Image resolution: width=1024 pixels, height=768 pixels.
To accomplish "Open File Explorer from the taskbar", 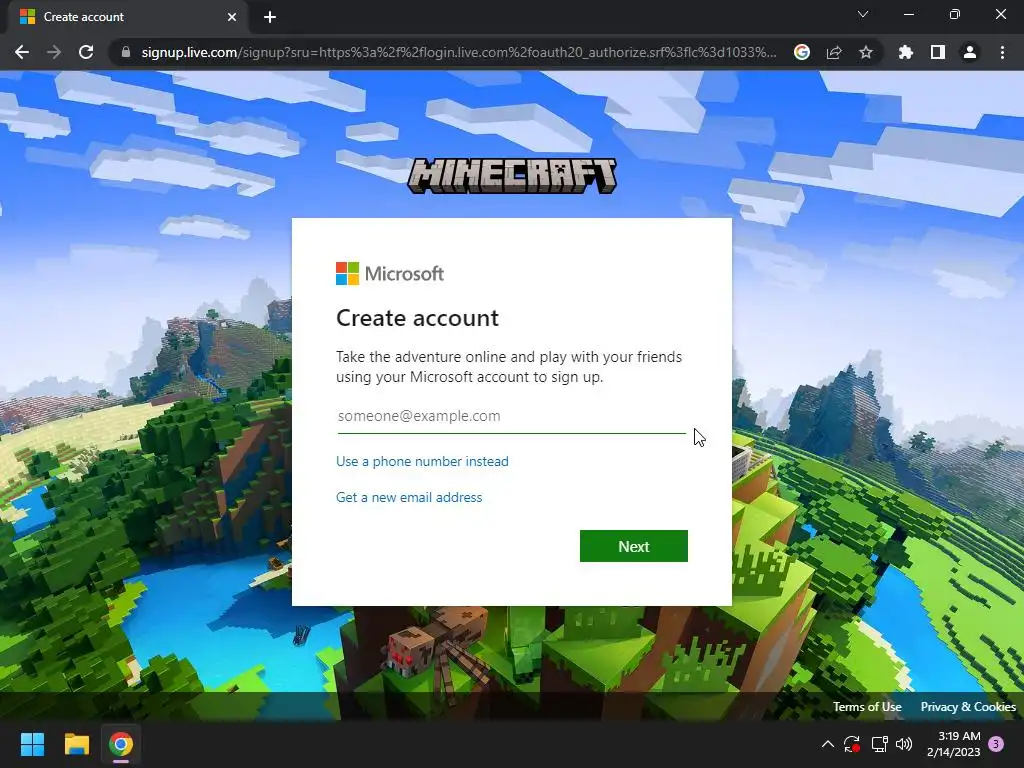I will click(76, 744).
